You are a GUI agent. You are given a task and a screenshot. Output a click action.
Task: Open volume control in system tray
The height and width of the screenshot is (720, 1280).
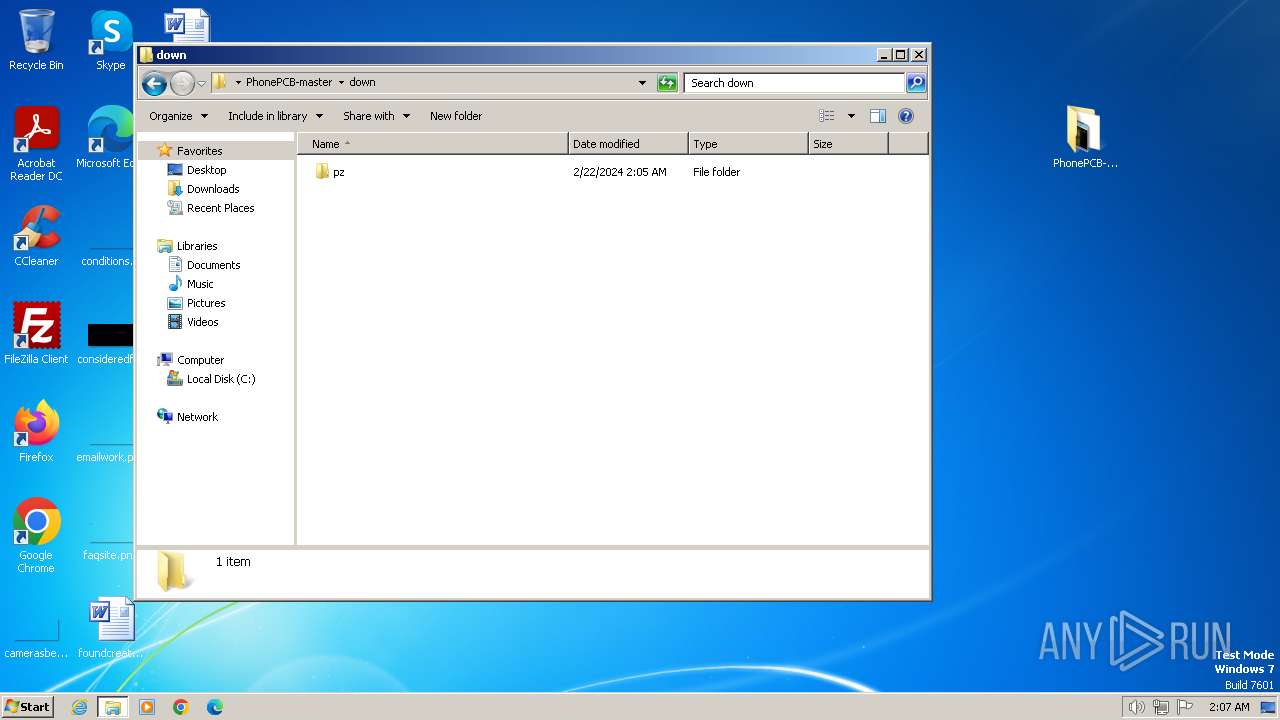tap(1136, 707)
